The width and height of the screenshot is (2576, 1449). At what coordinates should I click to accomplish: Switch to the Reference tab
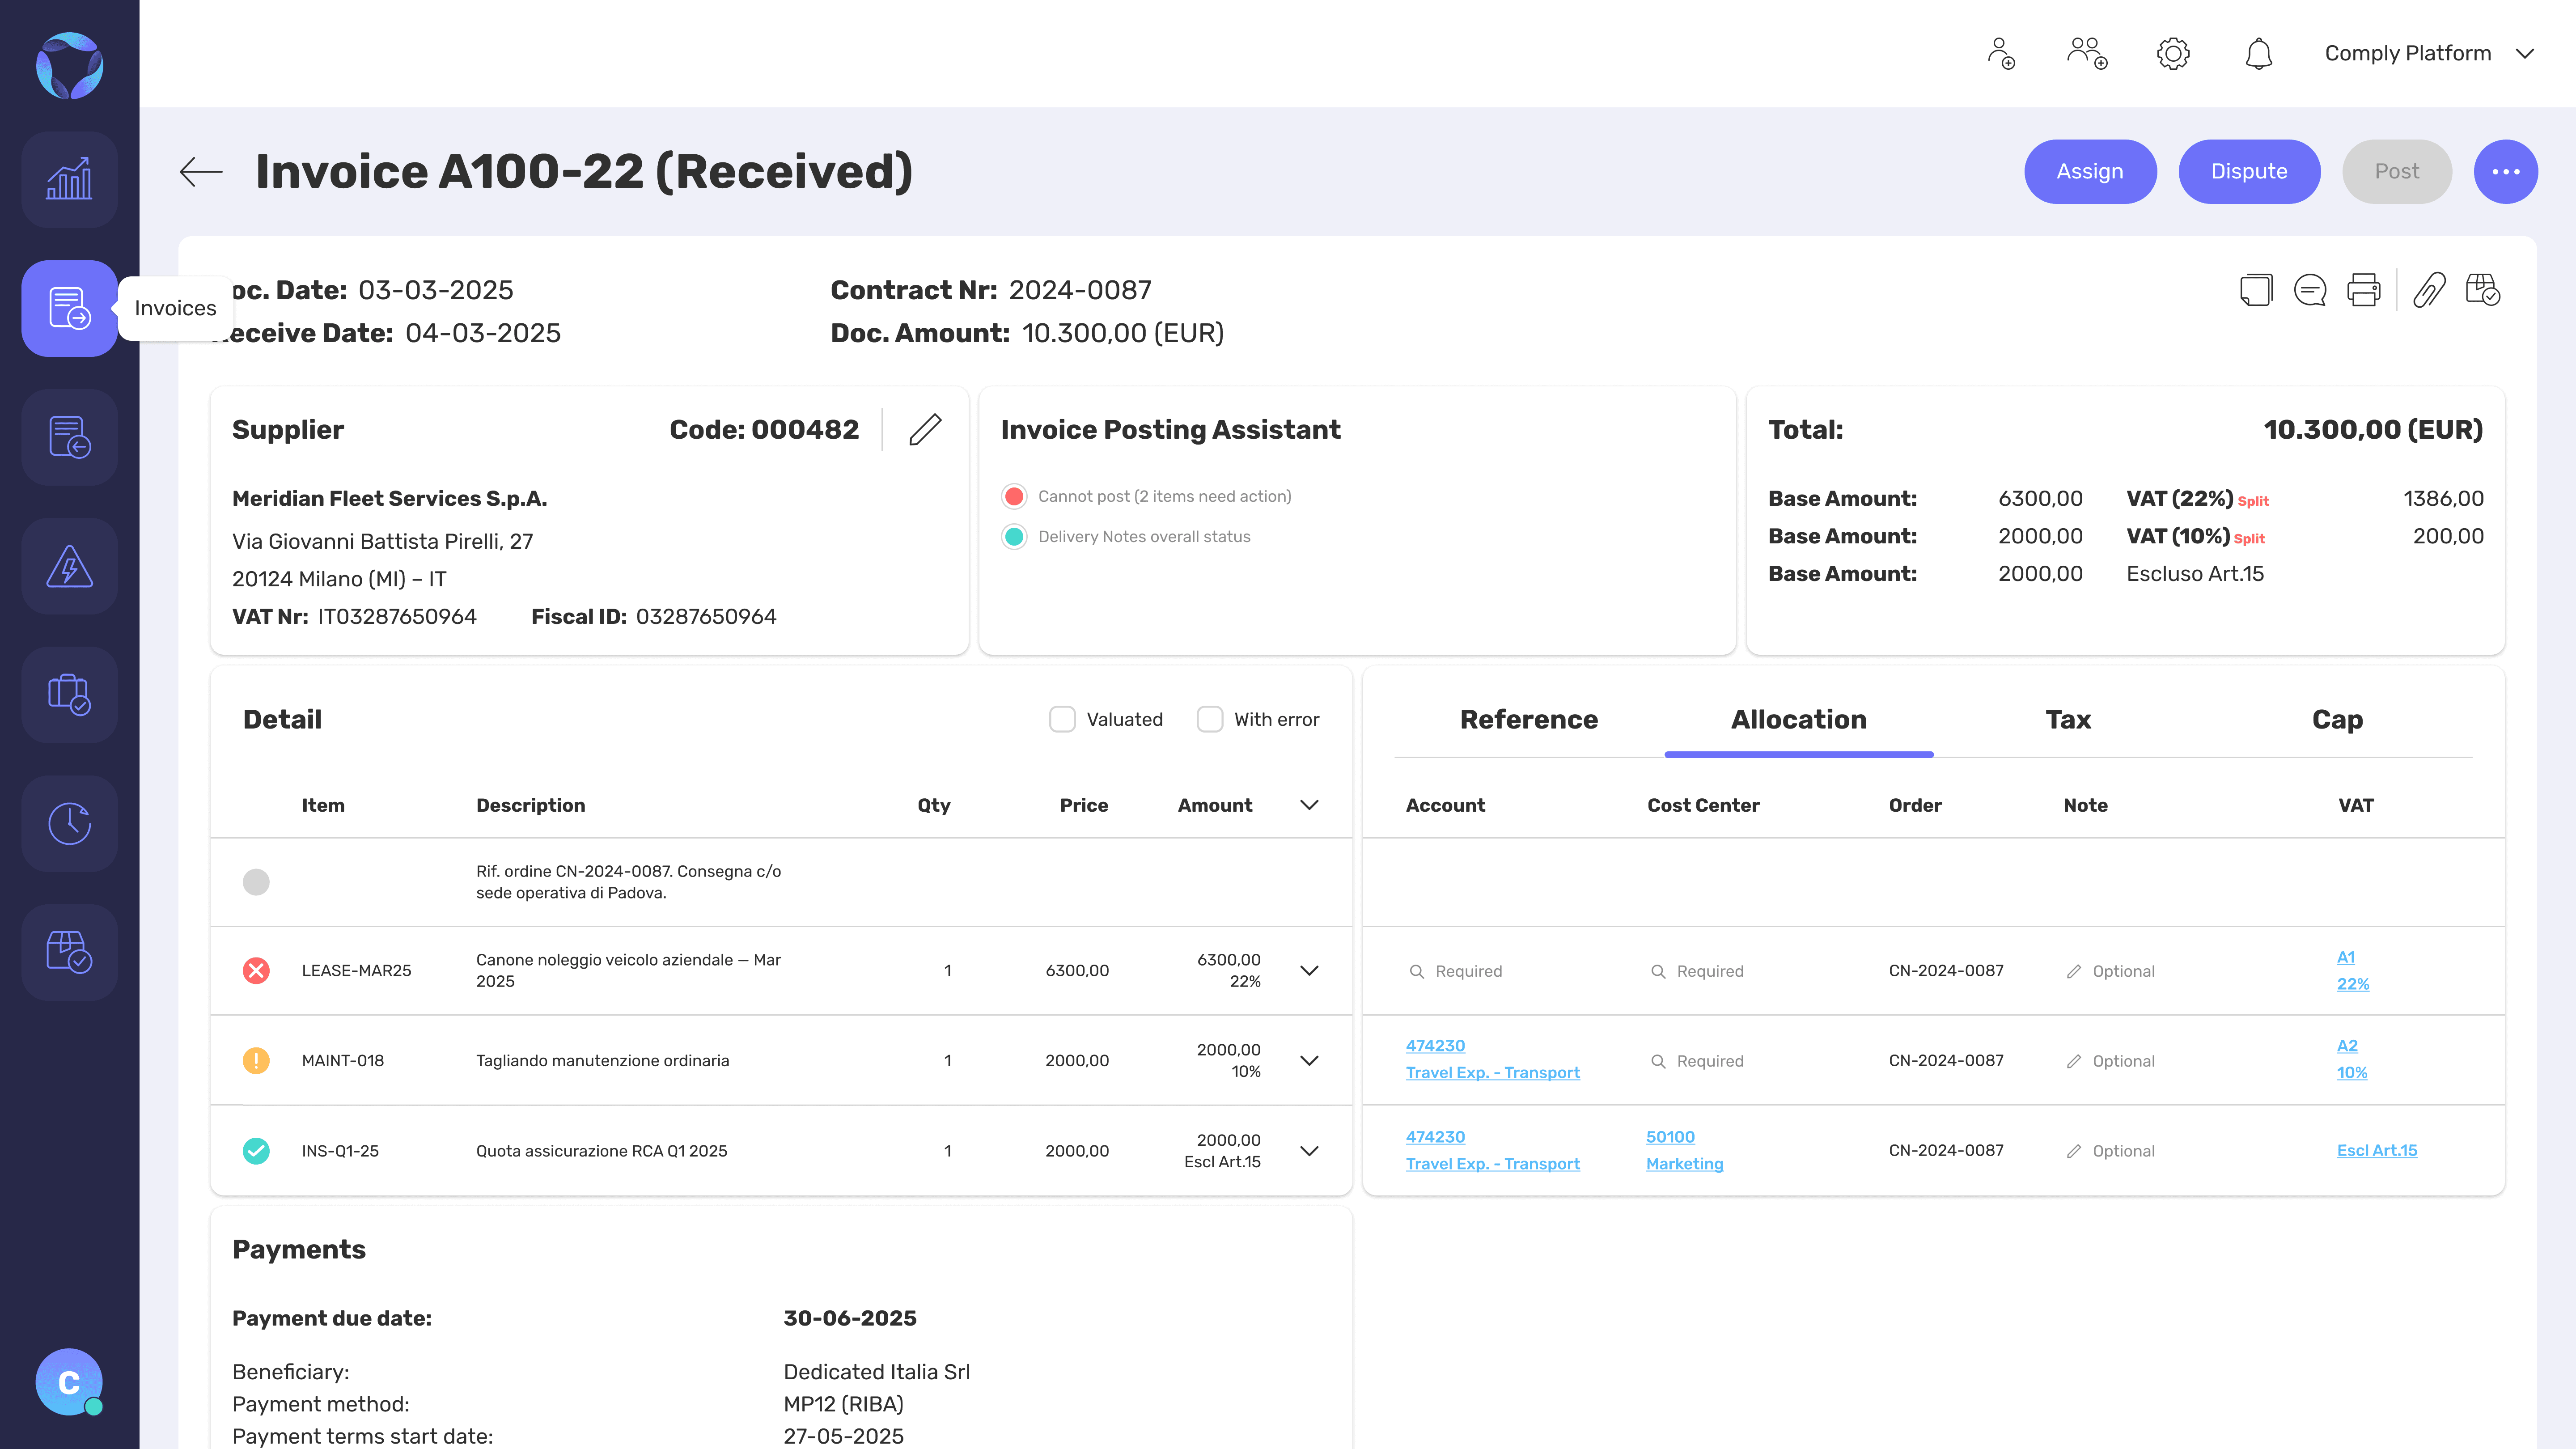click(1529, 719)
